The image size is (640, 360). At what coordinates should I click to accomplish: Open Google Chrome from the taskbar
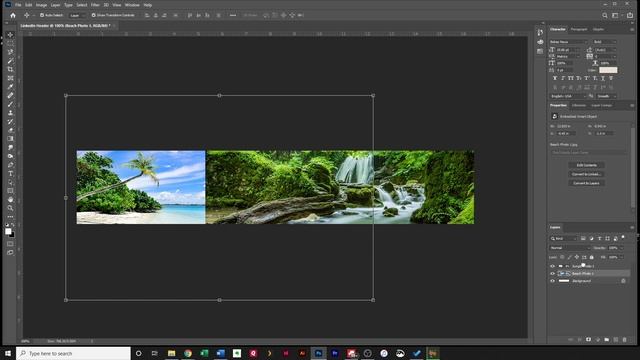pyautogui.click(x=188, y=353)
